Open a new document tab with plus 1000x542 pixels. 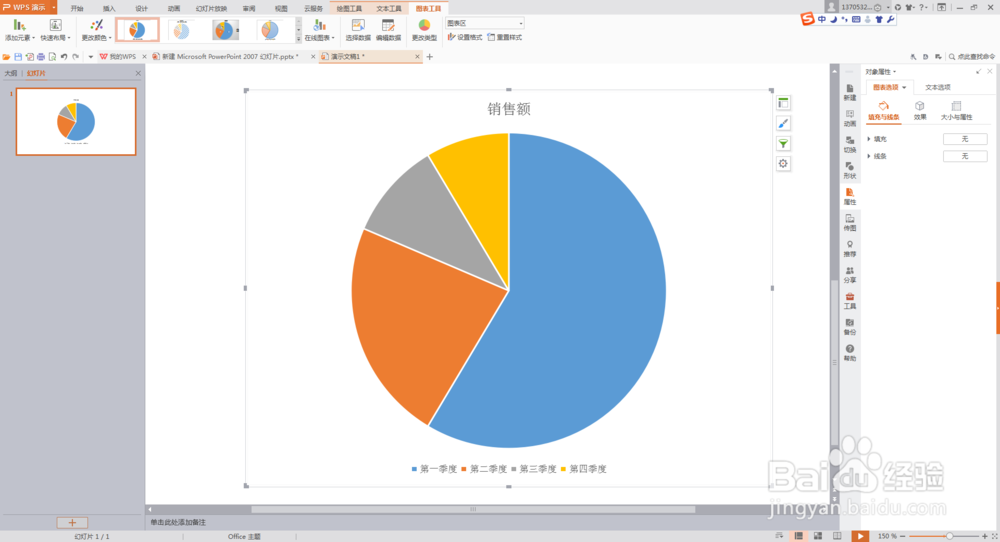[430, 57]
